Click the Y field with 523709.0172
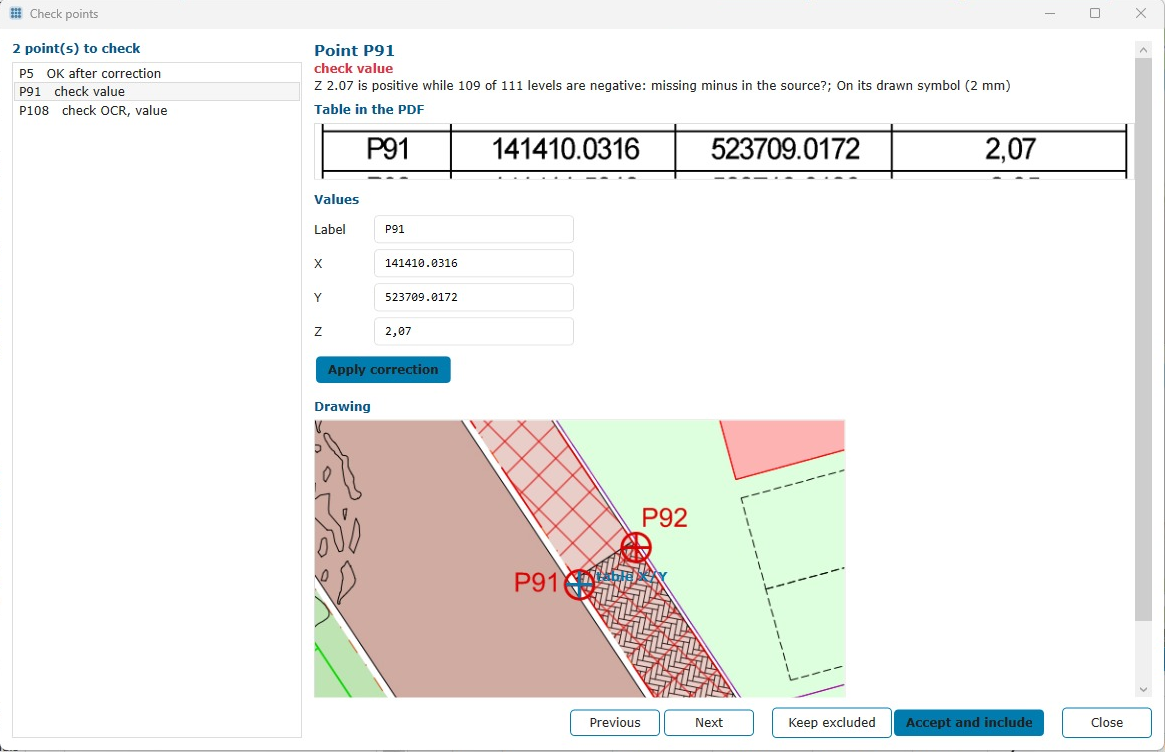The width and height of the screenshot is (1165, 752). click(474, 297)
